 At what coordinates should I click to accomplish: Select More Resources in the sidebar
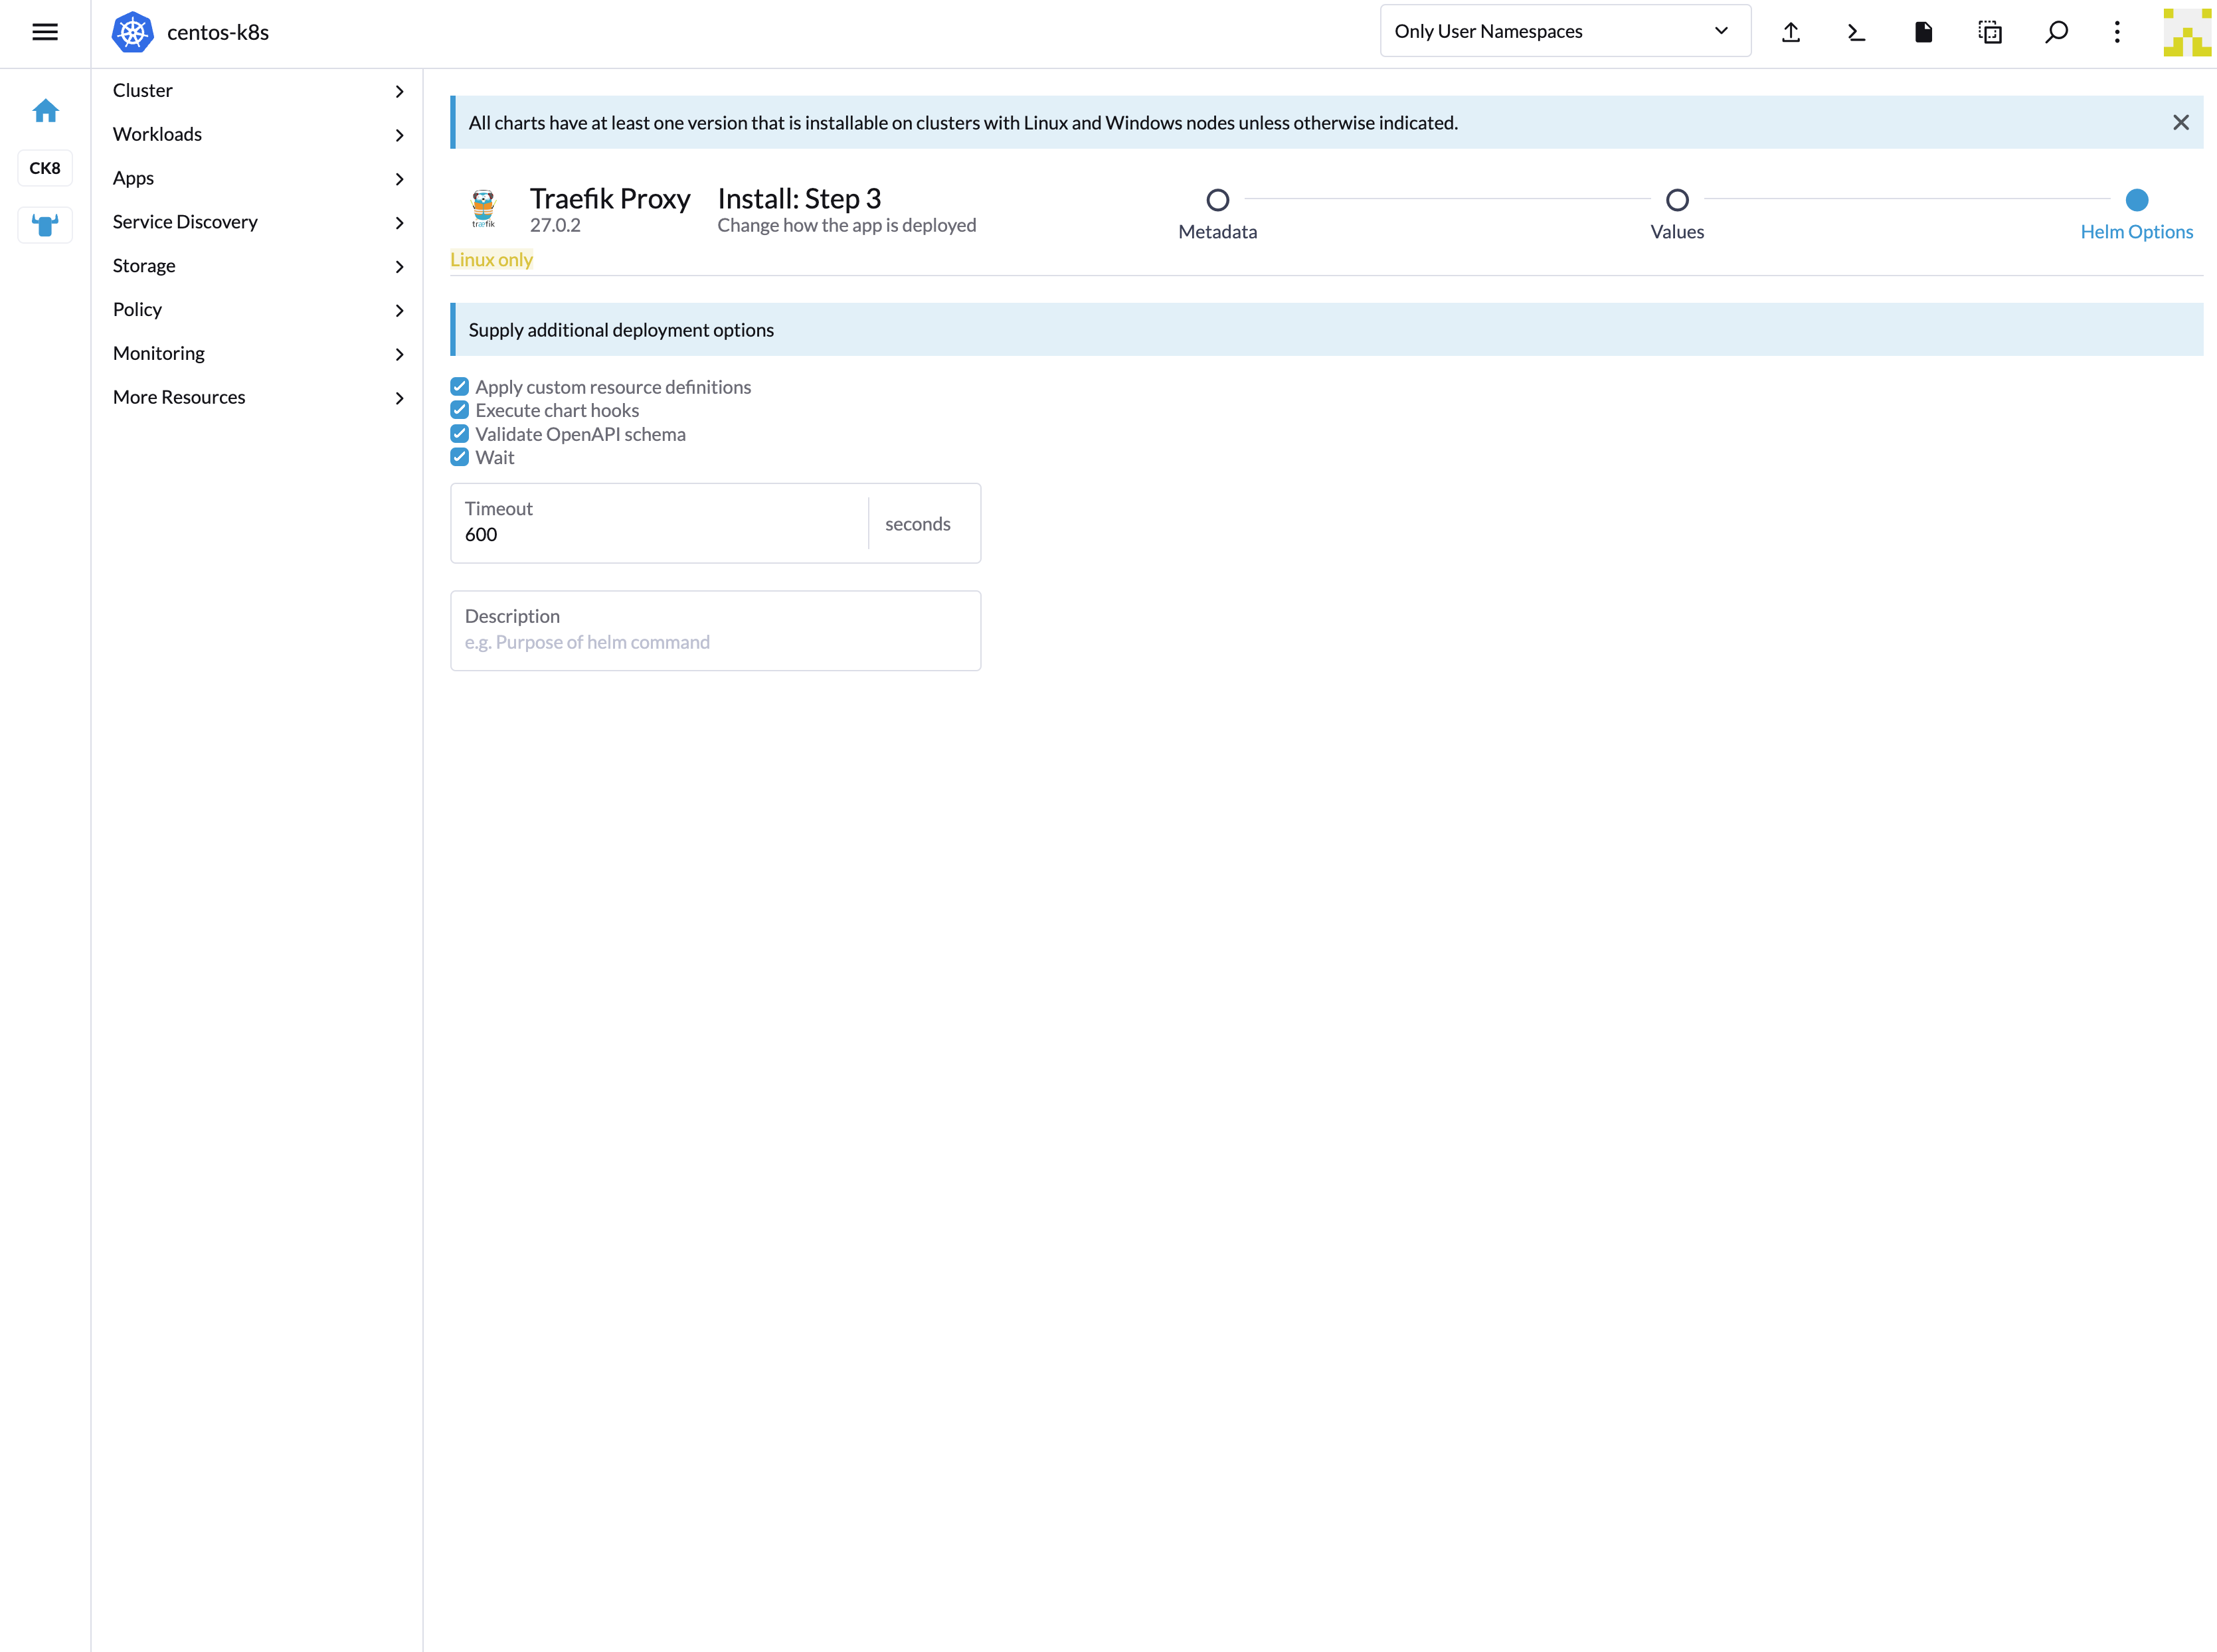click(x=179, y=397)
